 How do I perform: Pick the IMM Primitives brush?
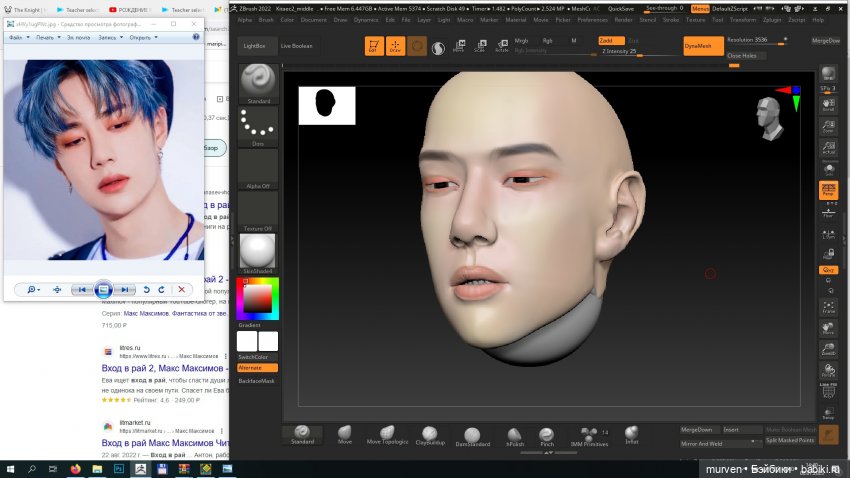pos(589,436)
